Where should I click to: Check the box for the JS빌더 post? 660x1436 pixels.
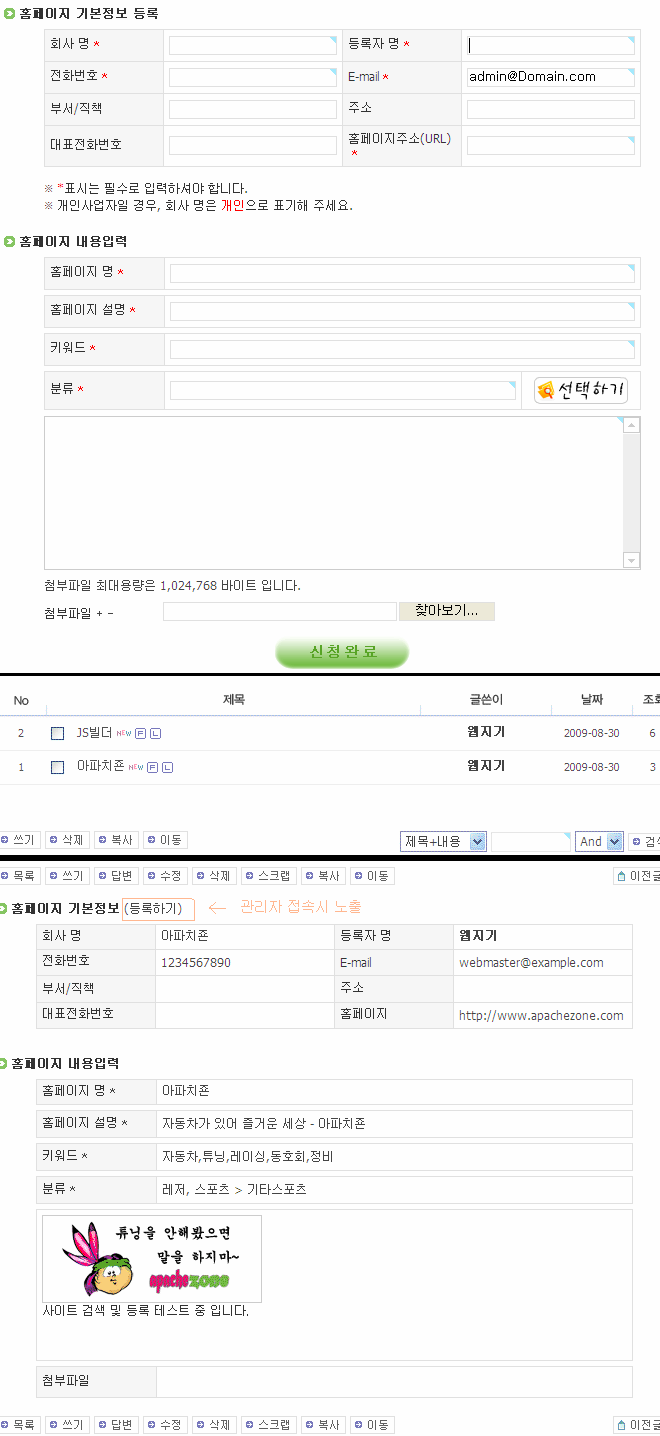[57, 733]
